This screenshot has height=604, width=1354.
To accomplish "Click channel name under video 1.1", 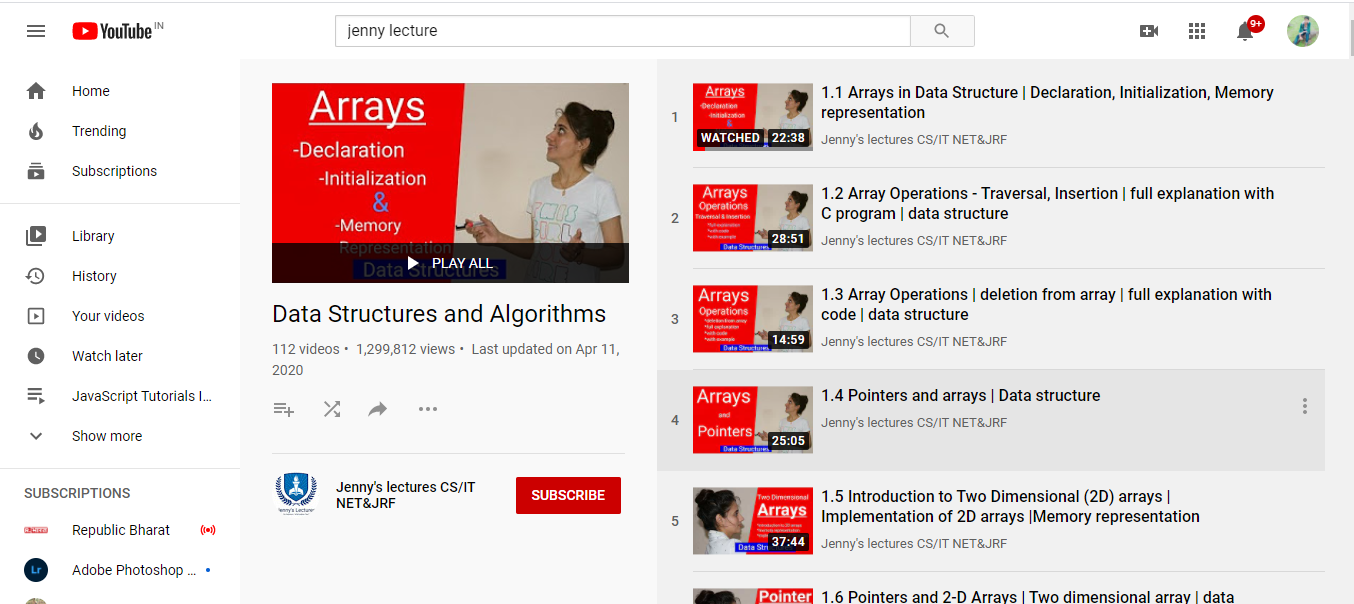I will [x=914, y=140].
